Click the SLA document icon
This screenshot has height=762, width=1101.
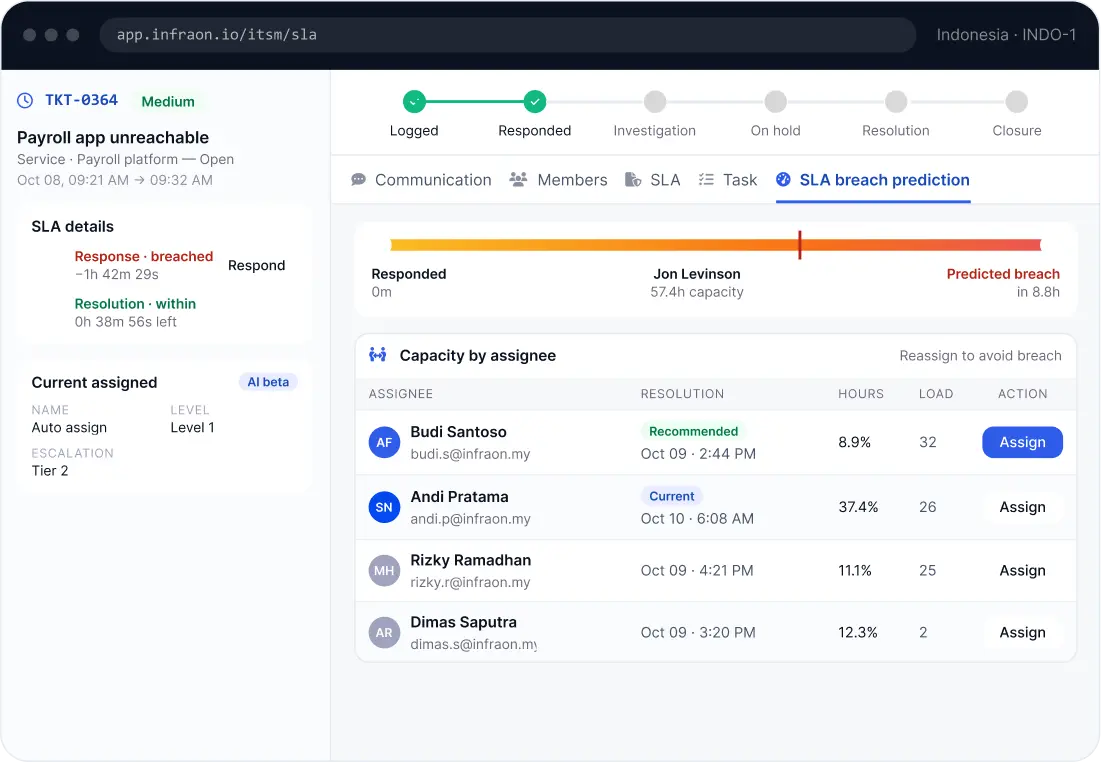tap(633, 180)
